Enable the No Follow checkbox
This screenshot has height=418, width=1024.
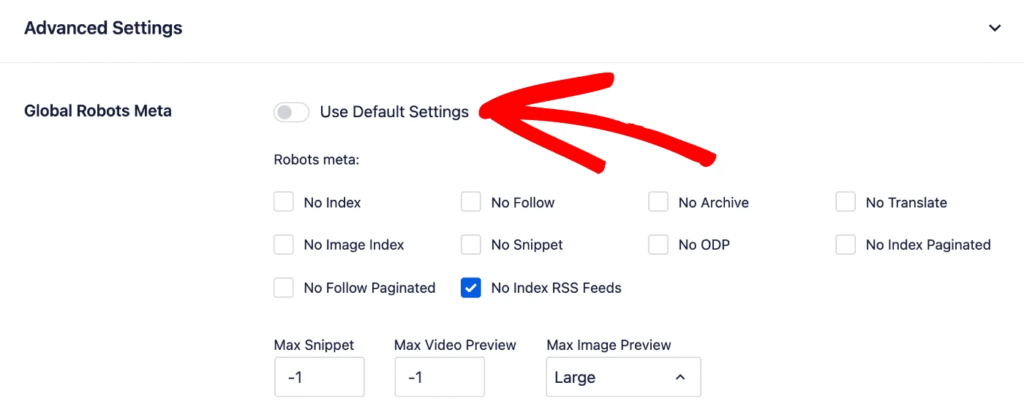coord(471,202)
